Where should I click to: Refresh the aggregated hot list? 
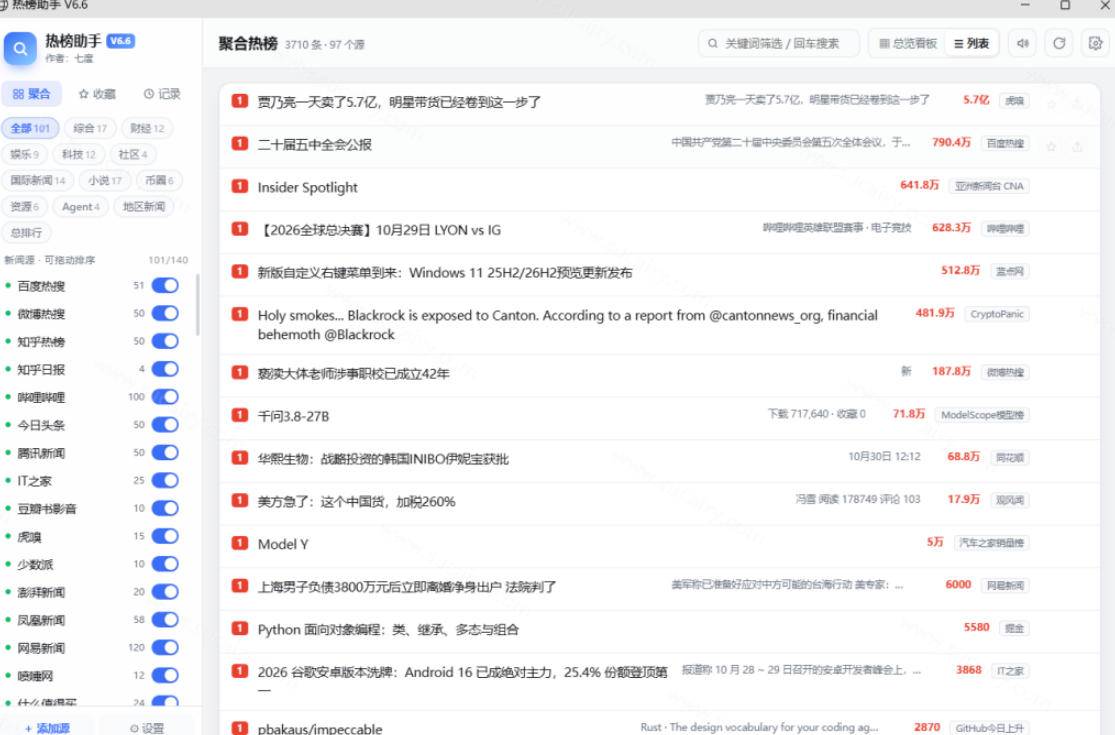[1059, 43]
